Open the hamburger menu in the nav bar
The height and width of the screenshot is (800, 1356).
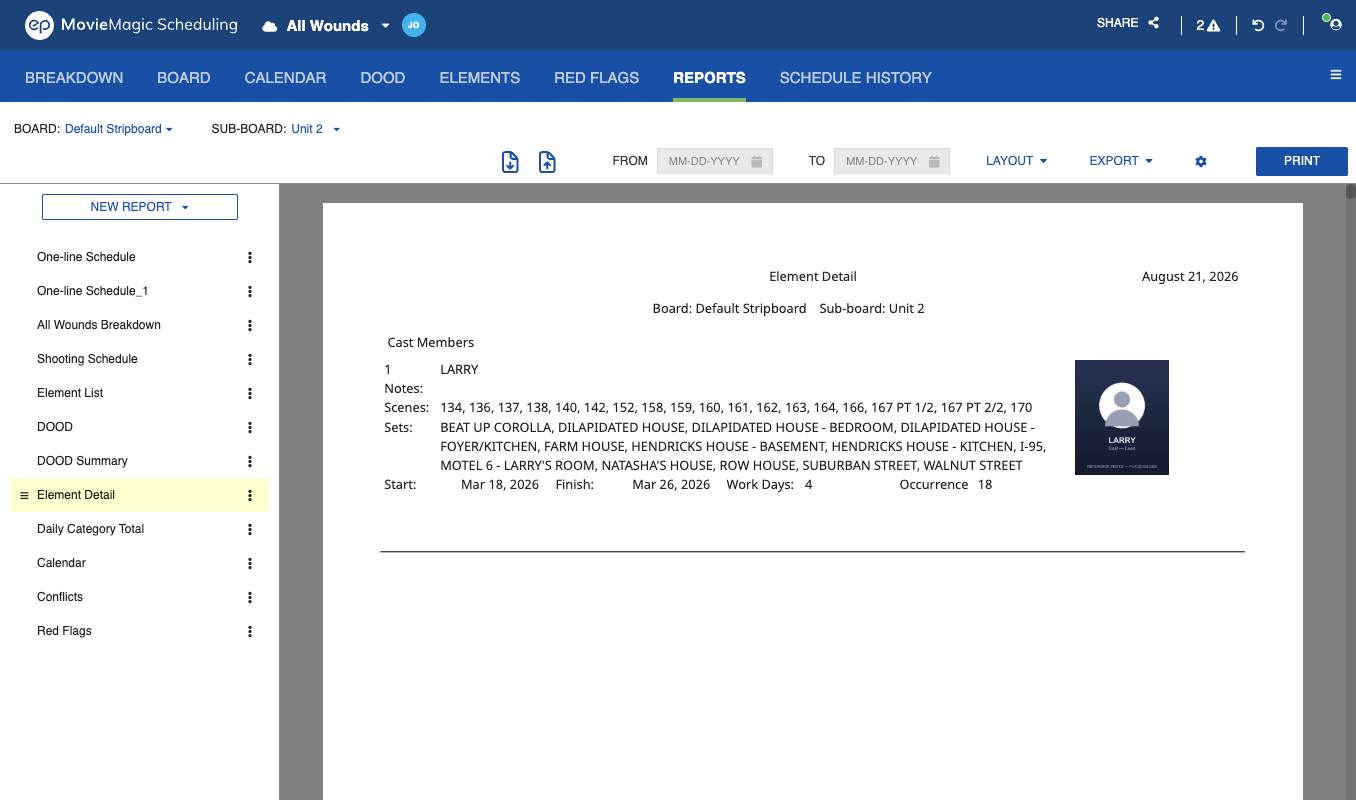[1336, 75]
